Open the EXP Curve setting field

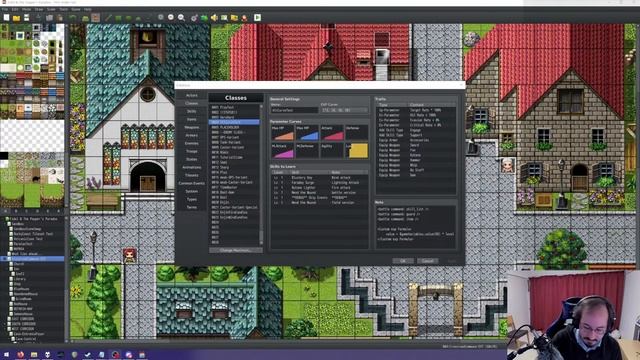tap(344, 110)
